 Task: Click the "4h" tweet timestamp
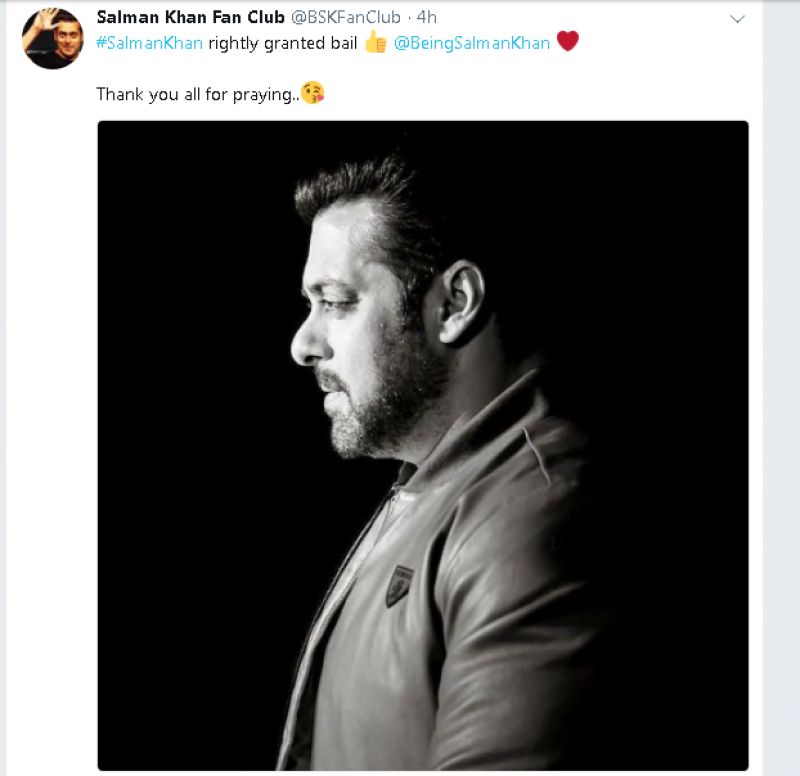click(427, 18)
